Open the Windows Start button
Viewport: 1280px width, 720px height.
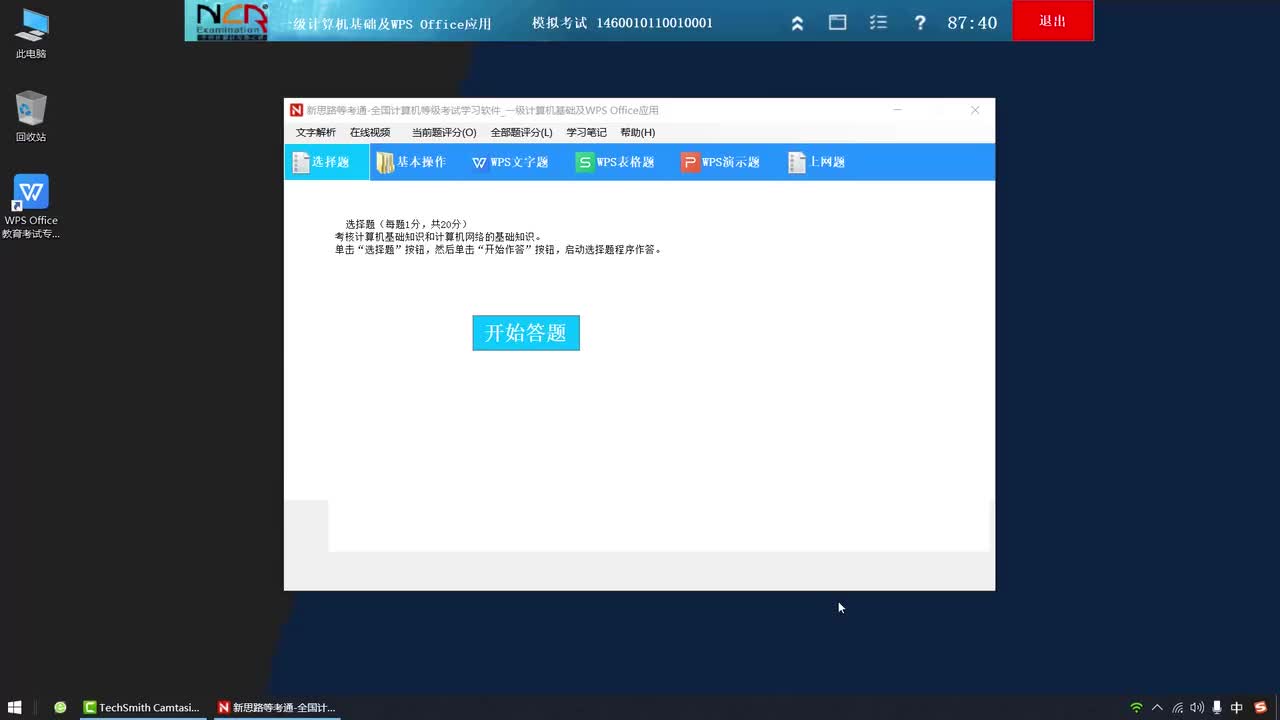pos(14,707)
